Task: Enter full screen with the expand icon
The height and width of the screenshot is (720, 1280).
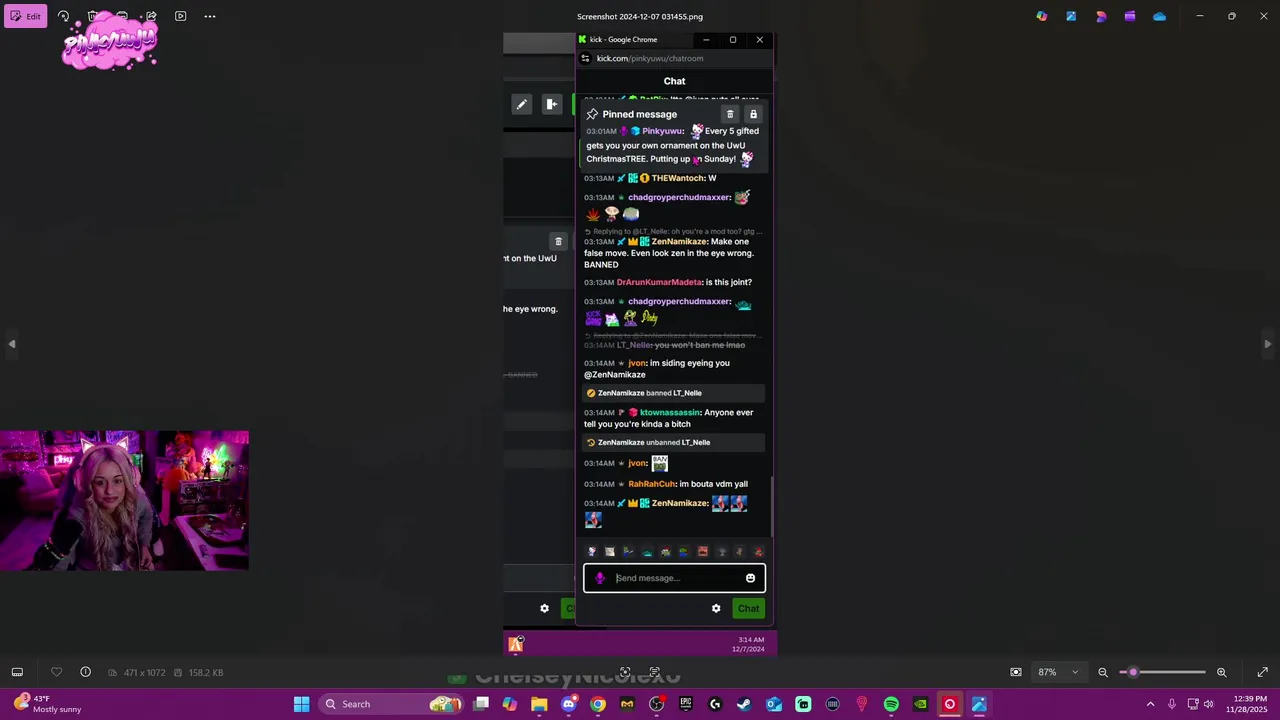Action: pyautogui.click(x=1262, y=672)
